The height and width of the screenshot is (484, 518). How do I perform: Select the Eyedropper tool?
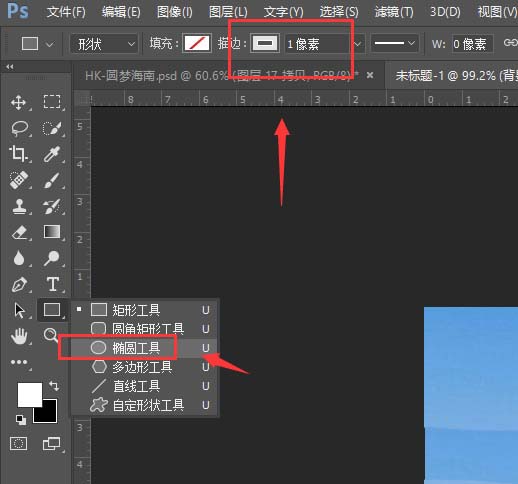coord(52,154)
